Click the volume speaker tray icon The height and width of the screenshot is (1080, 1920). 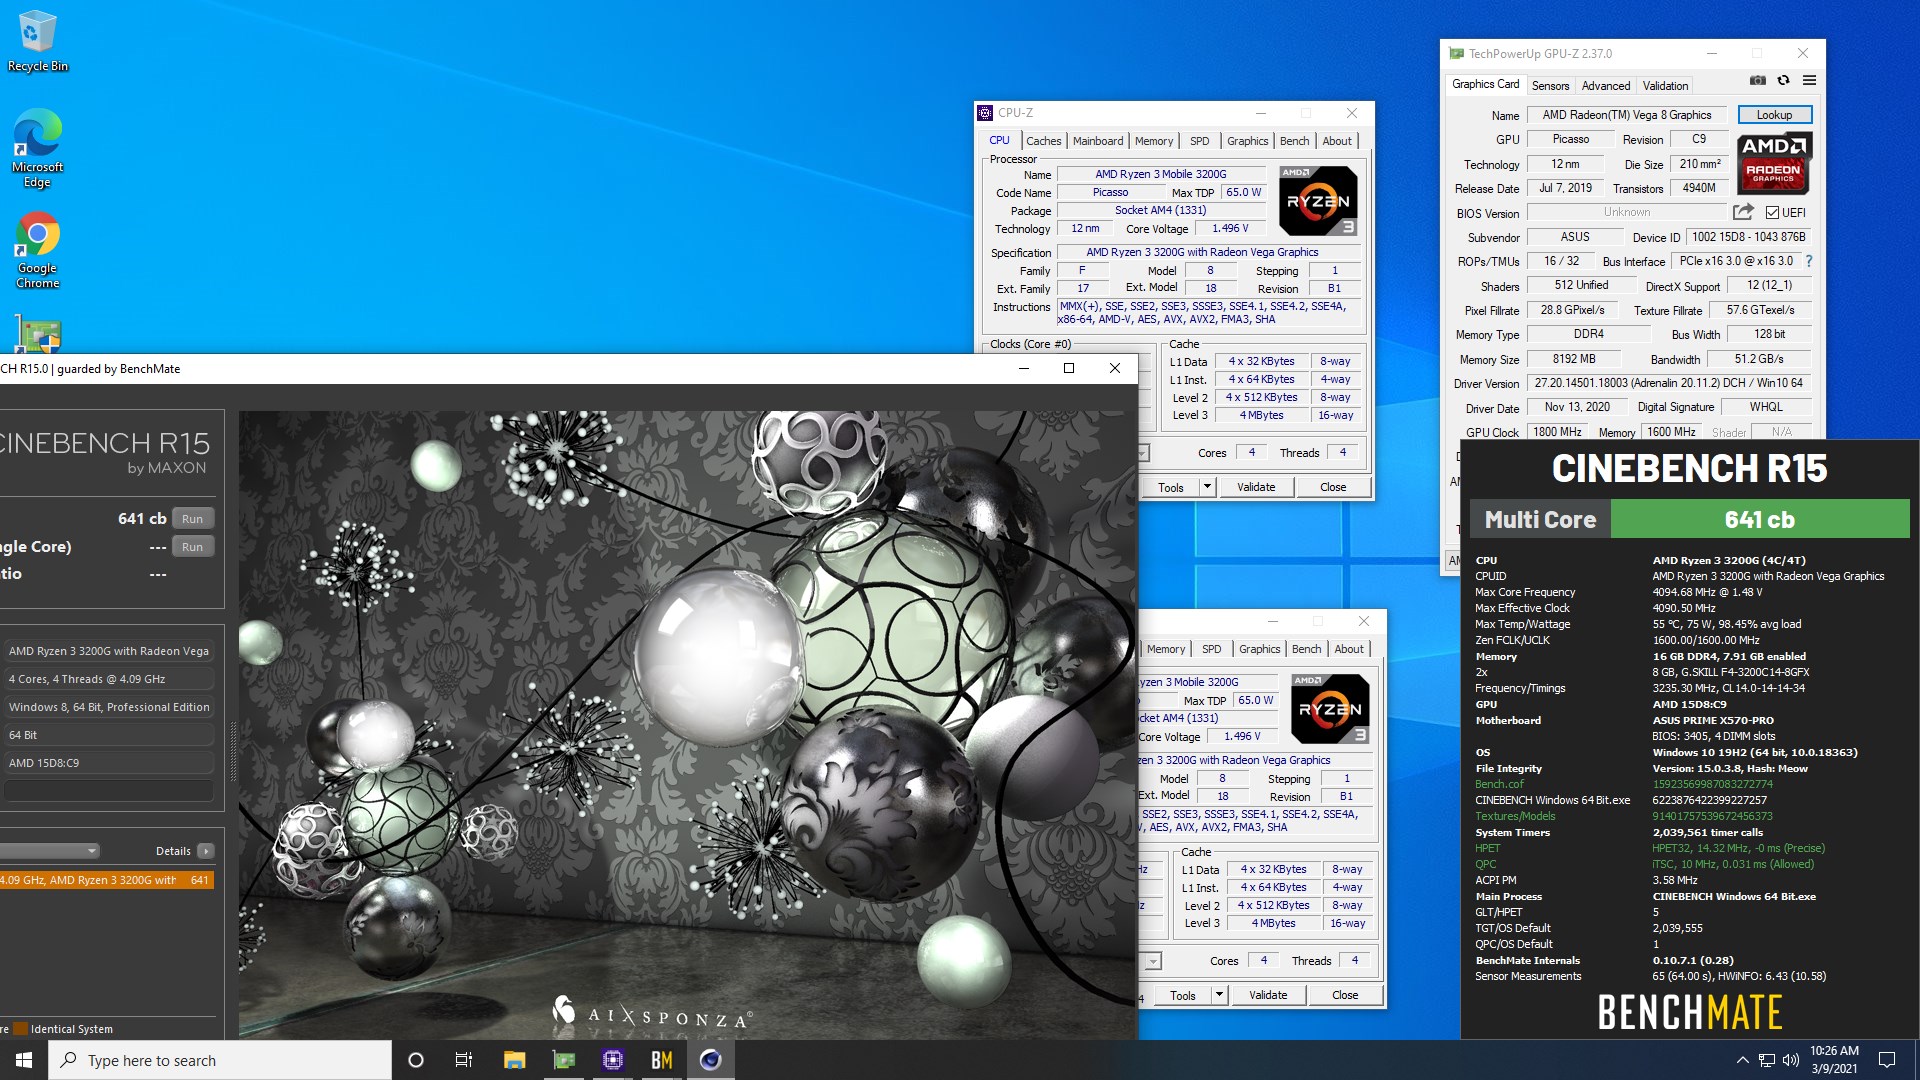[x=1791, y=1060]
